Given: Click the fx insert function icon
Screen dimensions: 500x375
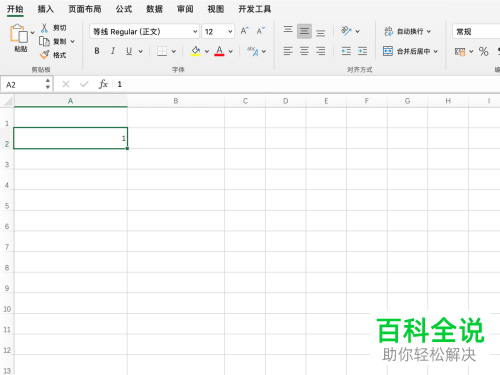Looking at the screenshot, I should 103,84.
